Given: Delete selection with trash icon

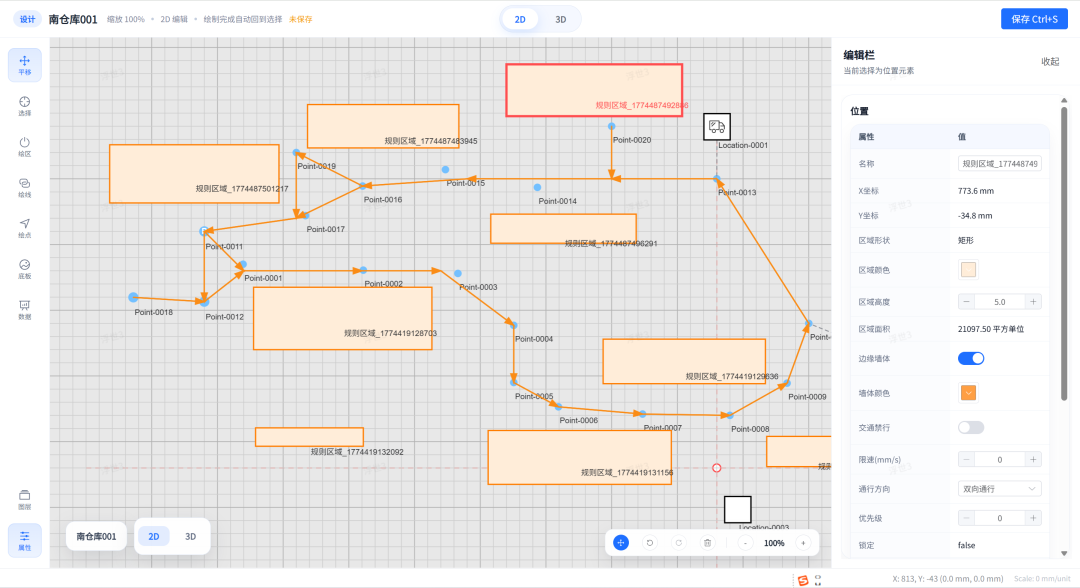Looking at the screenshot, I should pos(707,543).
